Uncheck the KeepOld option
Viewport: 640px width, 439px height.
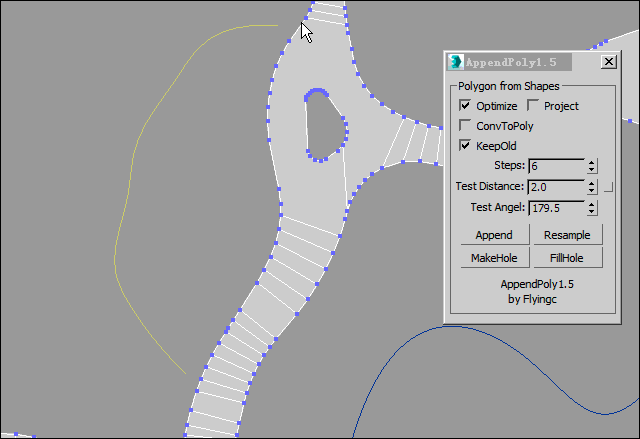(465, 145)
